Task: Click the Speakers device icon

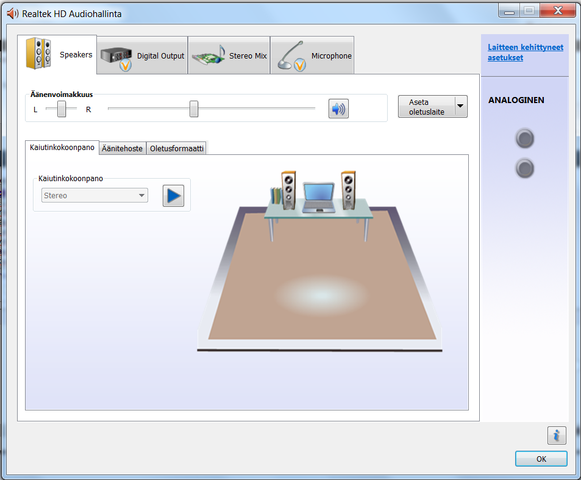Action: (x=39, y=53)
